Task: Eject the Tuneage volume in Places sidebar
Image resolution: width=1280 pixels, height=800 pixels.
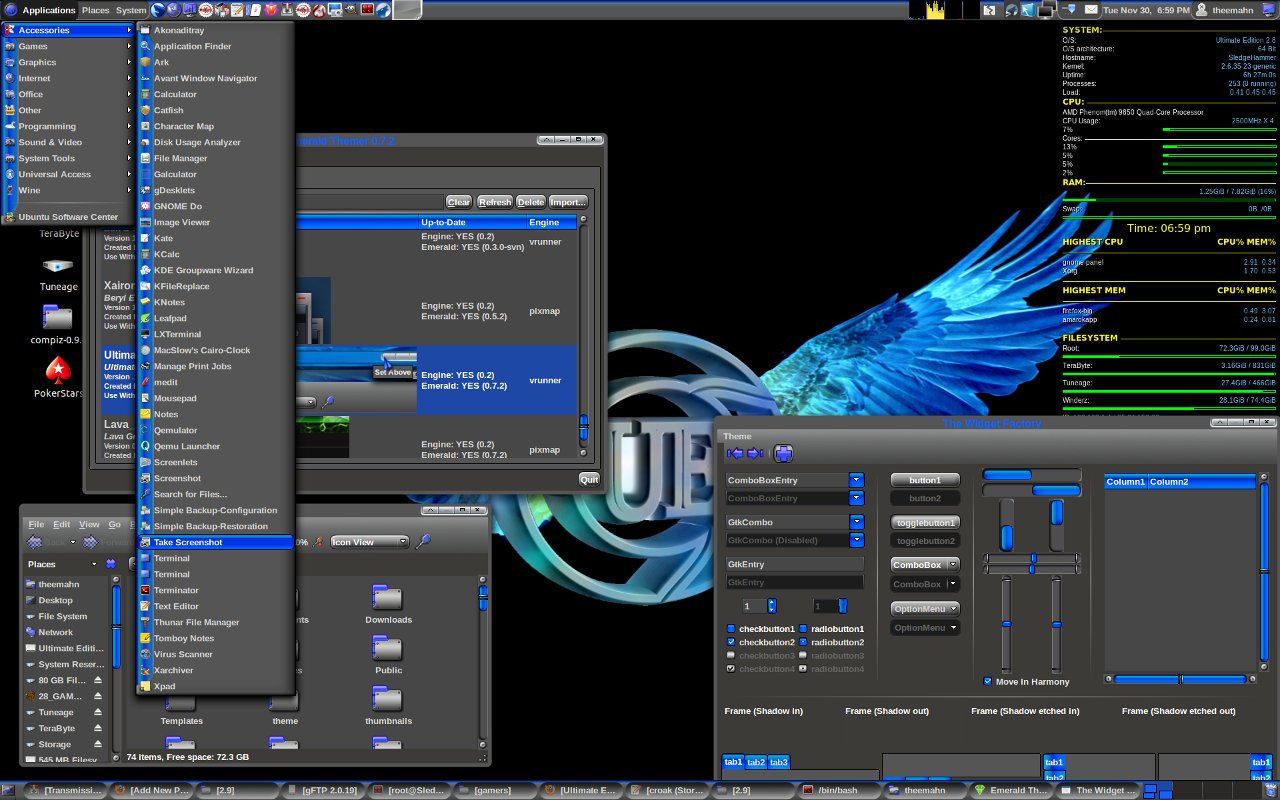Action: 98,712
